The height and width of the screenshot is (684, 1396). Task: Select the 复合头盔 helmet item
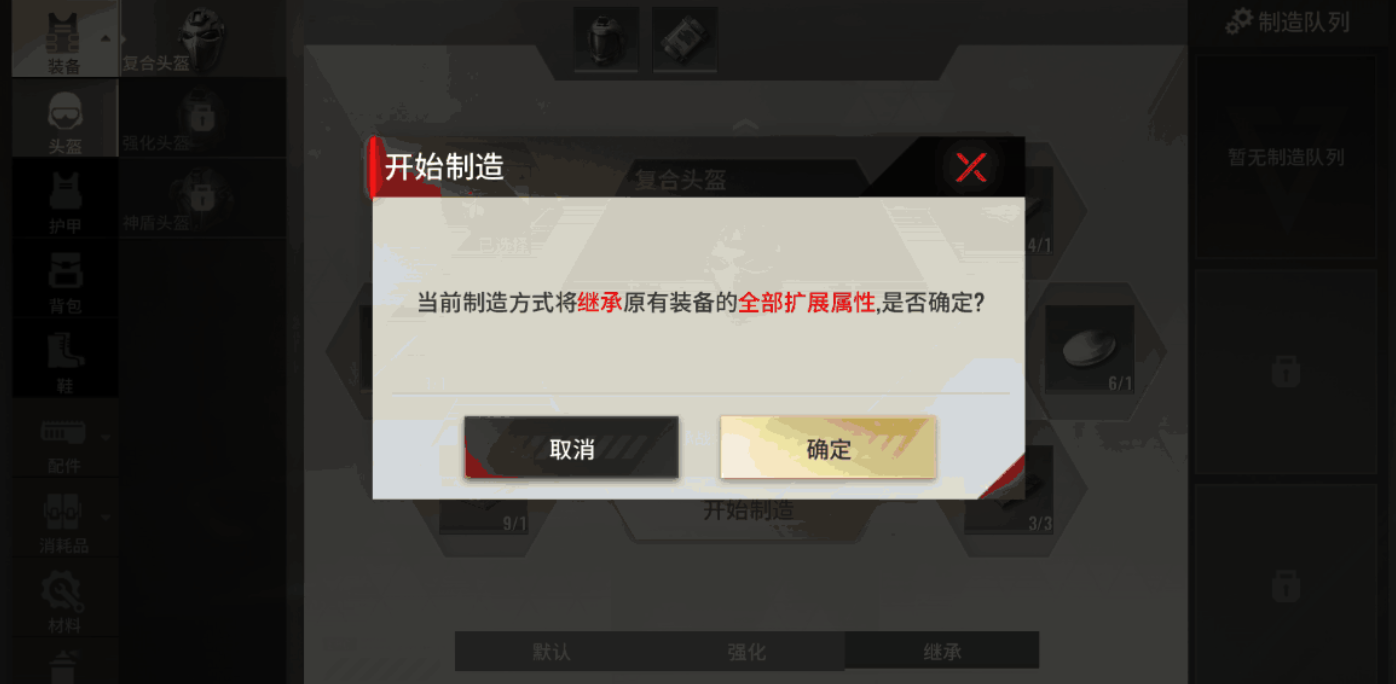[x=202, y=39]
